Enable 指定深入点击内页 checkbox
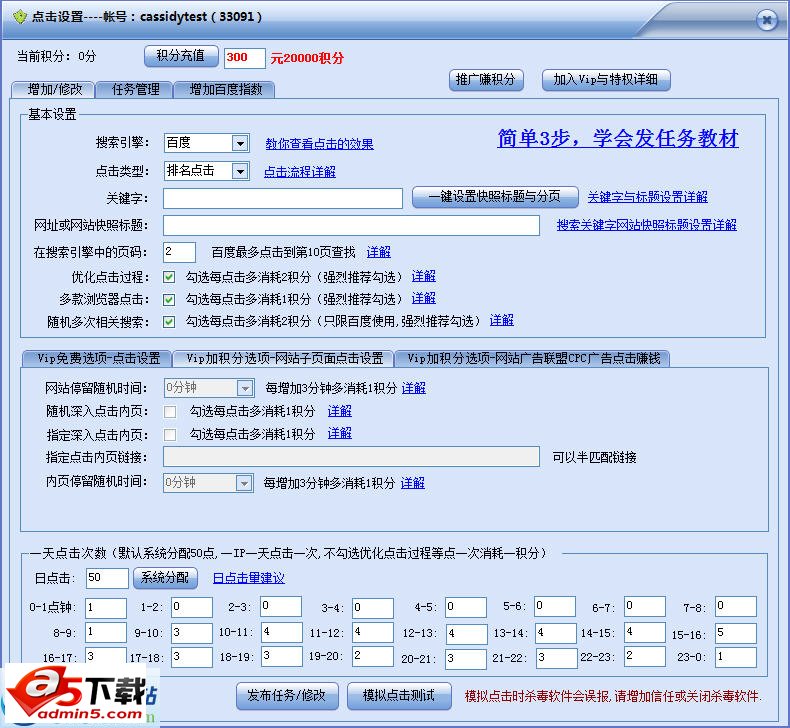 coord(170,434)
